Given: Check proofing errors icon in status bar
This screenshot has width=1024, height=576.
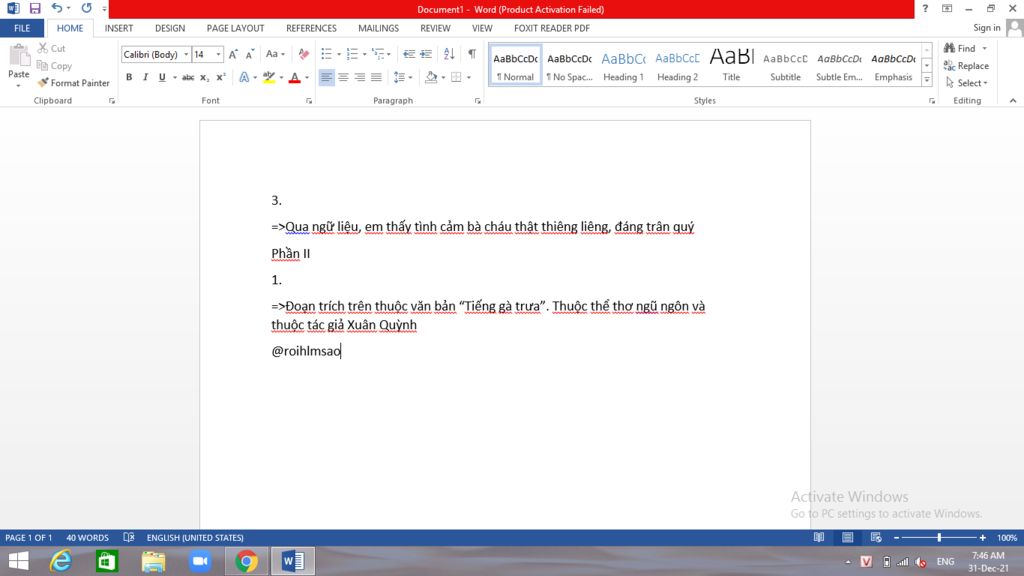Looking at the screenshot, I should pos(129,537).
